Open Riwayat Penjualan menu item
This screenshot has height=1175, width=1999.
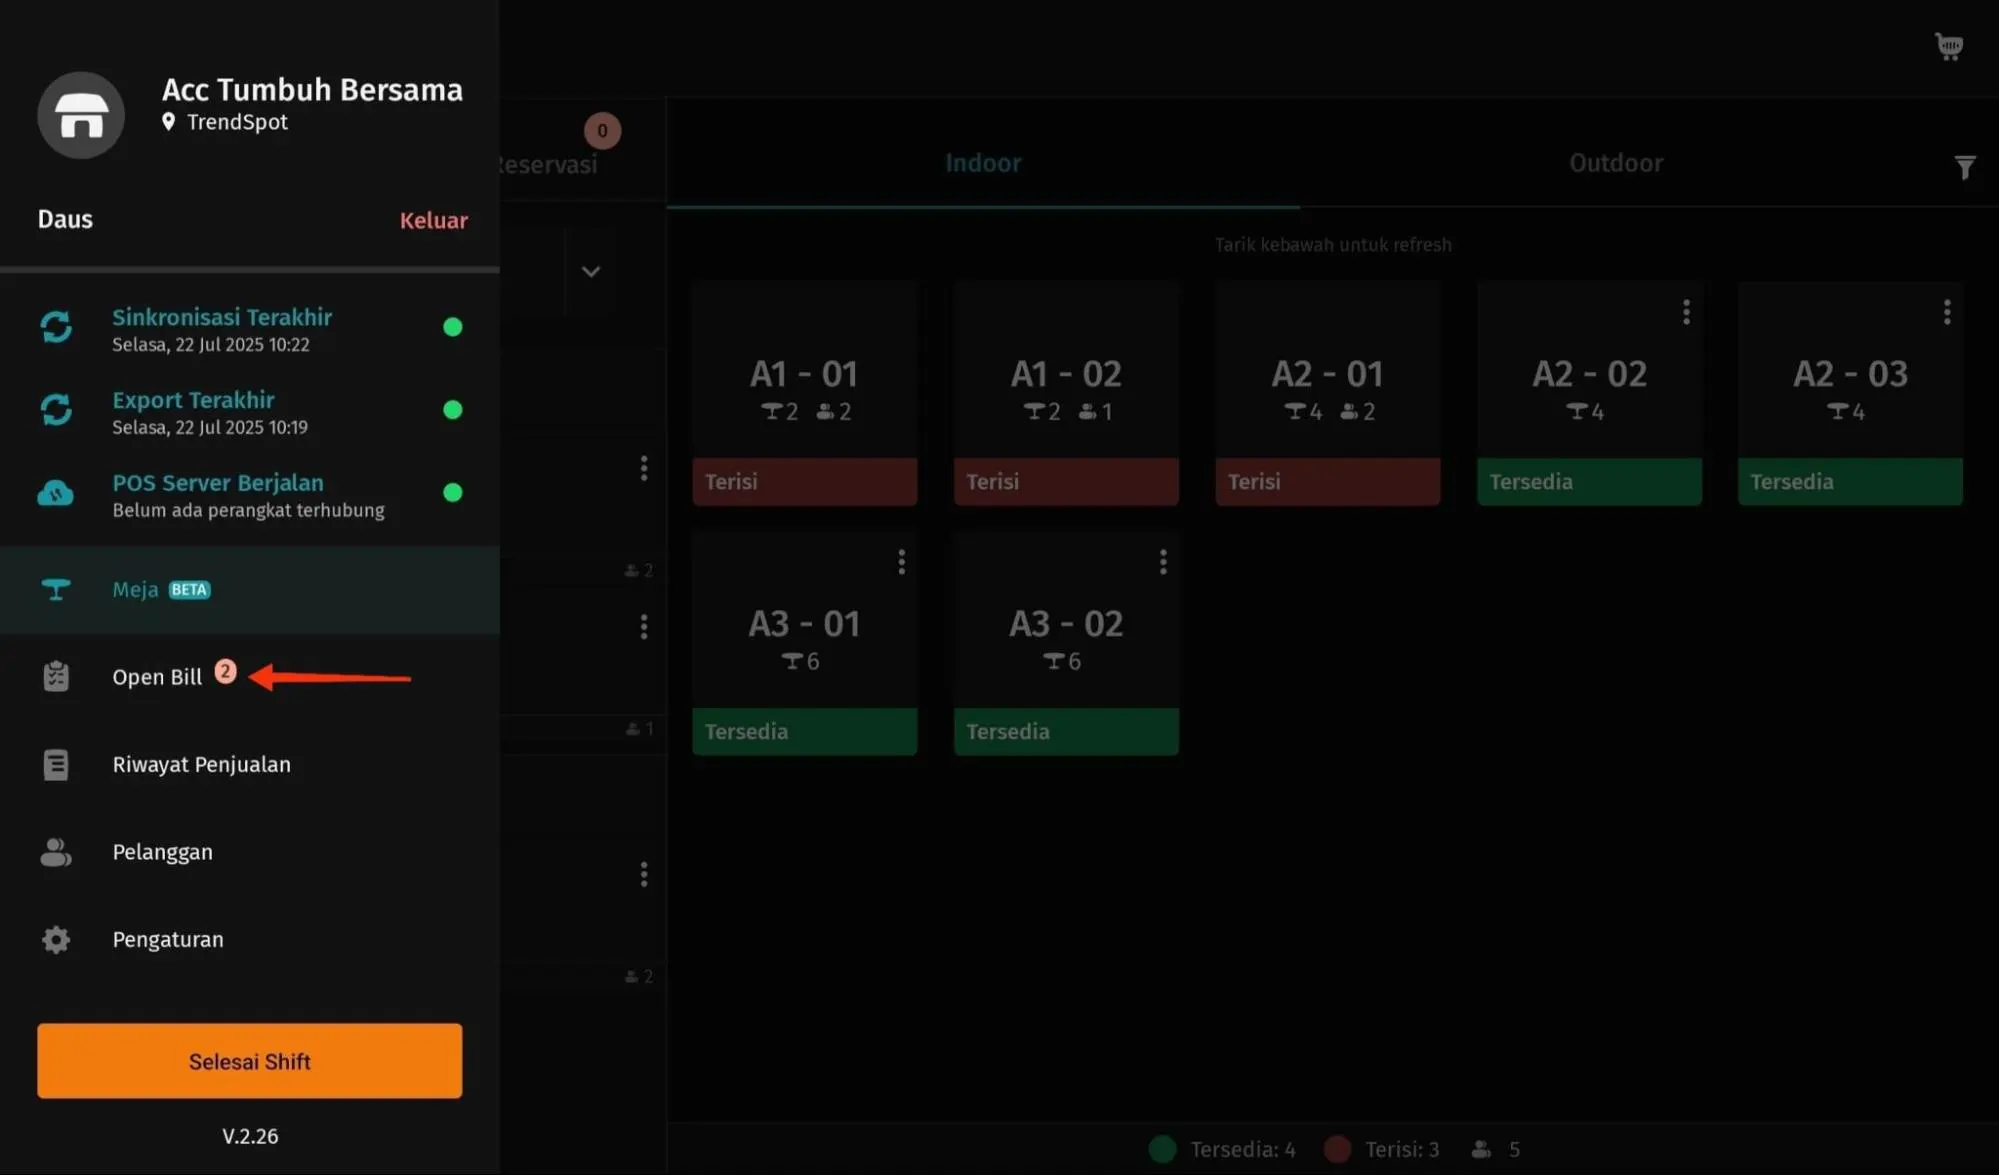pos(201,765)
